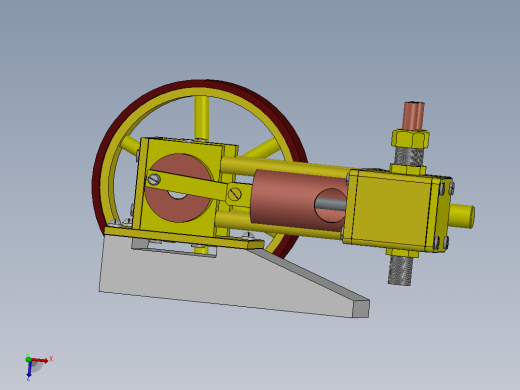Select the upper yellow guide bar

pos(283,166)
